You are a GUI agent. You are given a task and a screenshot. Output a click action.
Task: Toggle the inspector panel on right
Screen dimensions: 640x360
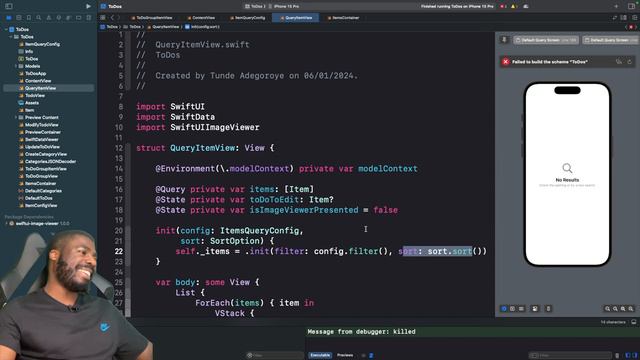(x=631, y=6)
